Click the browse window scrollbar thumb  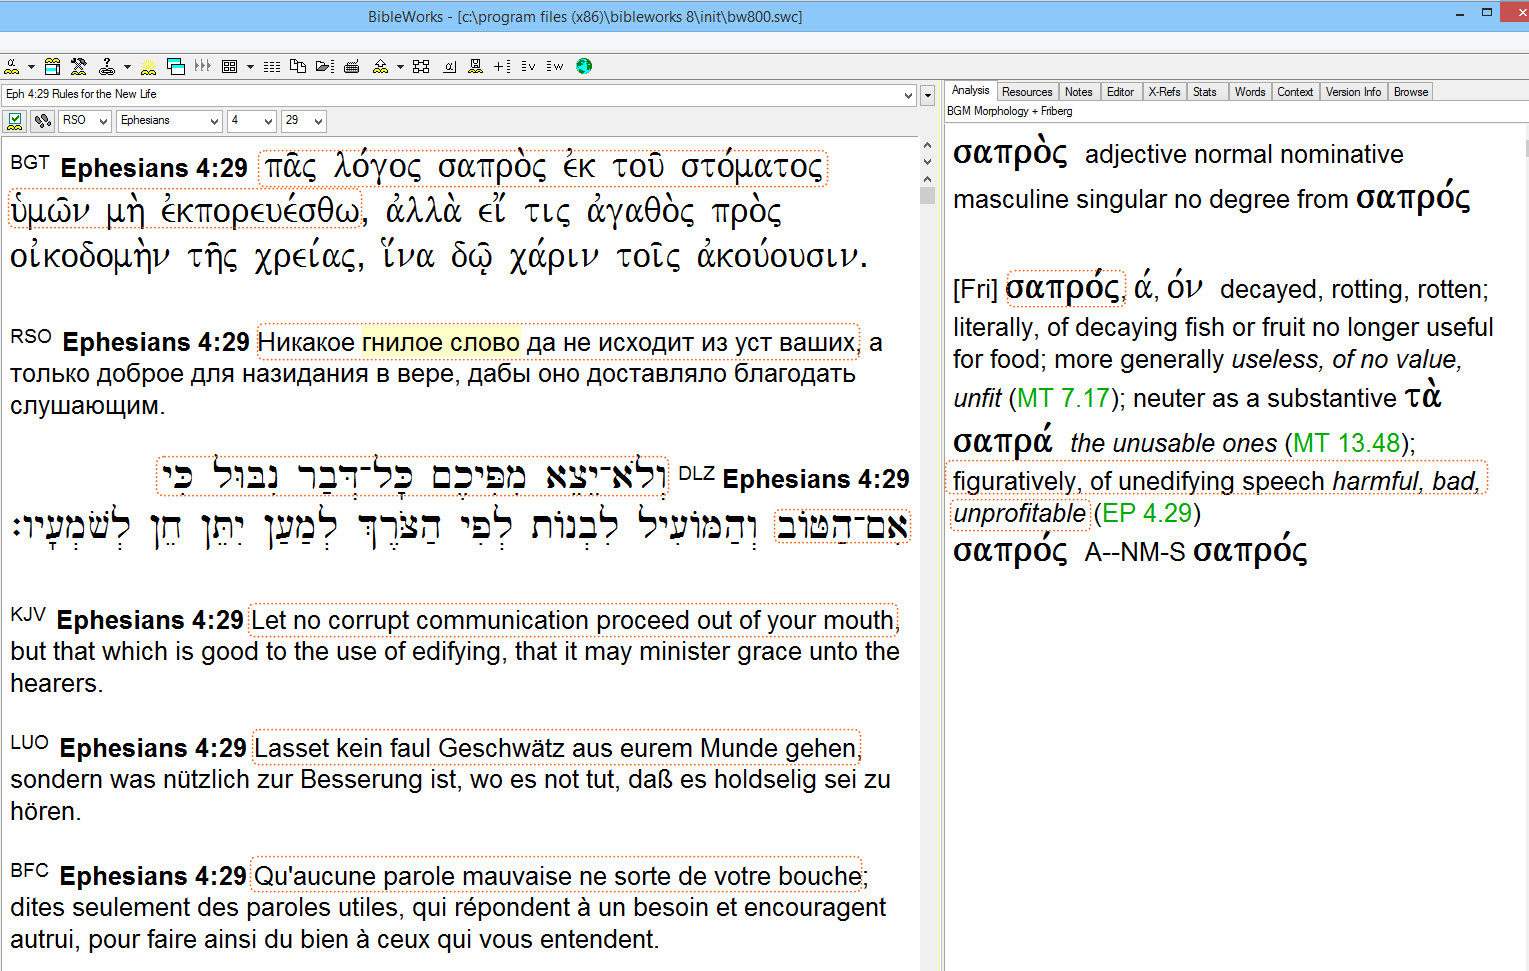[927, 195]
